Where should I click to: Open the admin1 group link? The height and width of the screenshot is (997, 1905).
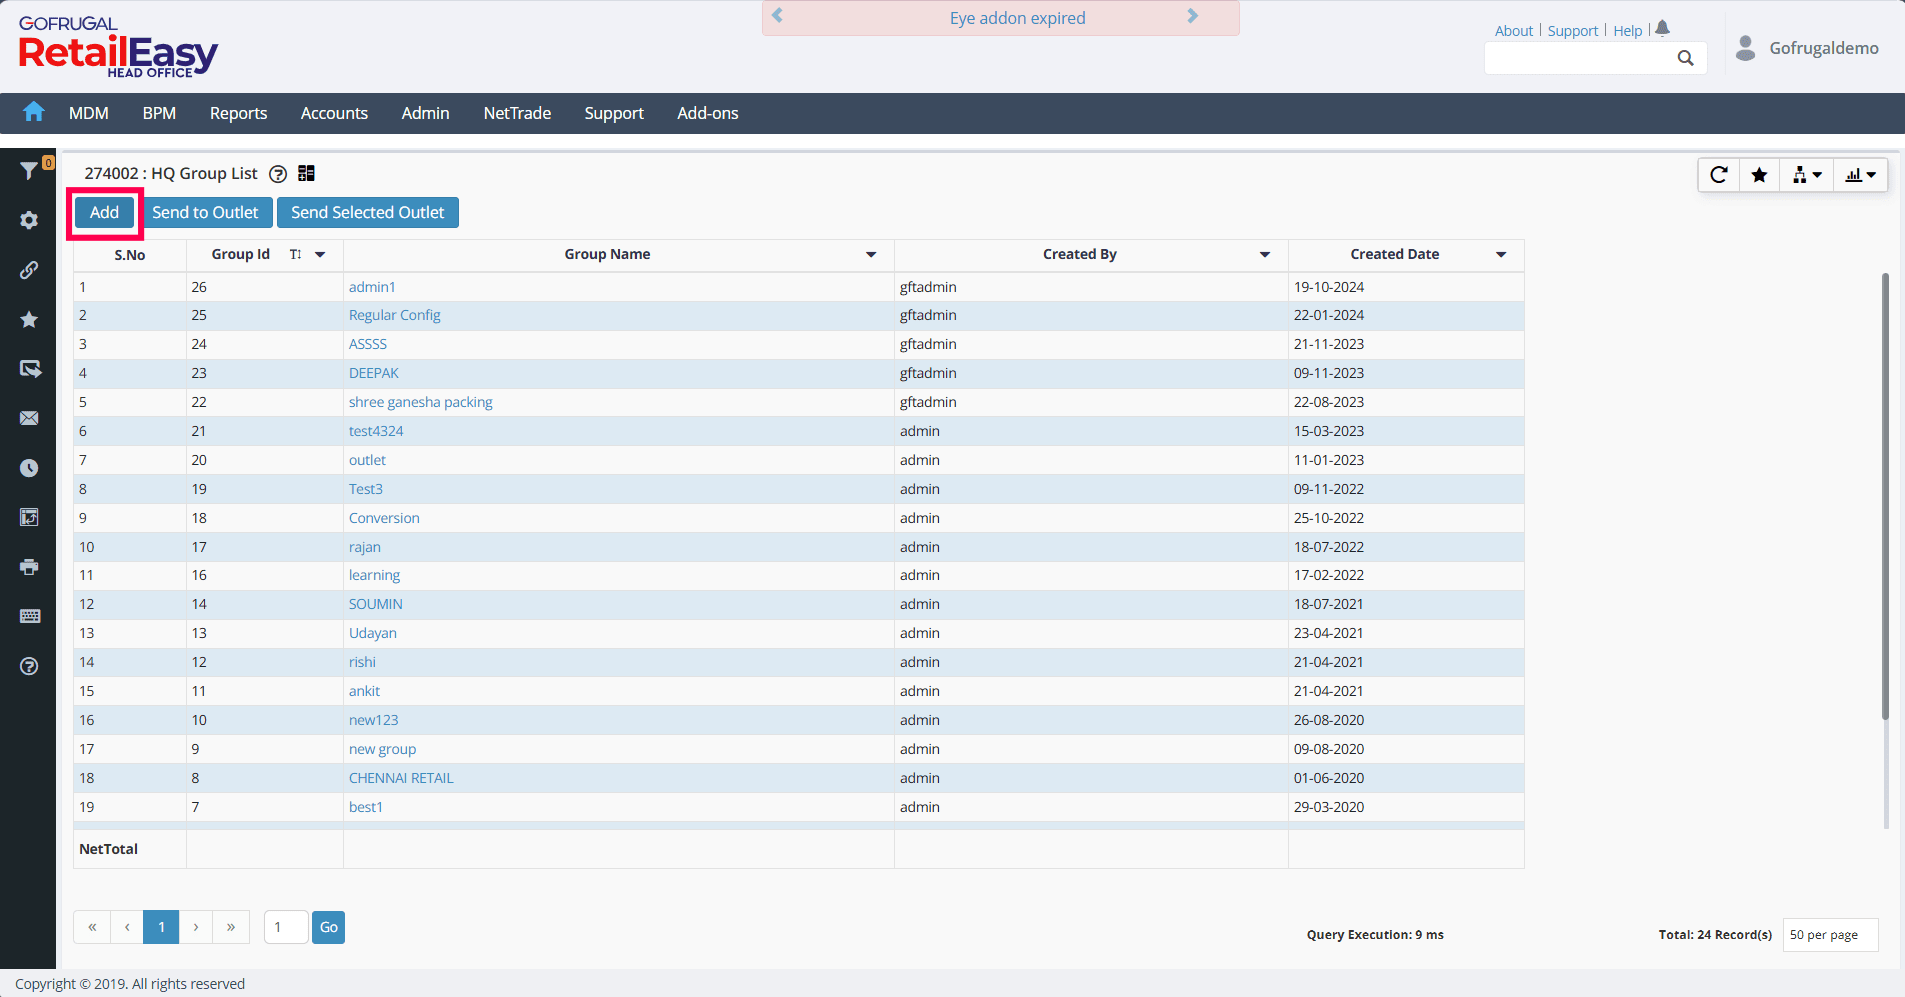(x=372, y=287)
